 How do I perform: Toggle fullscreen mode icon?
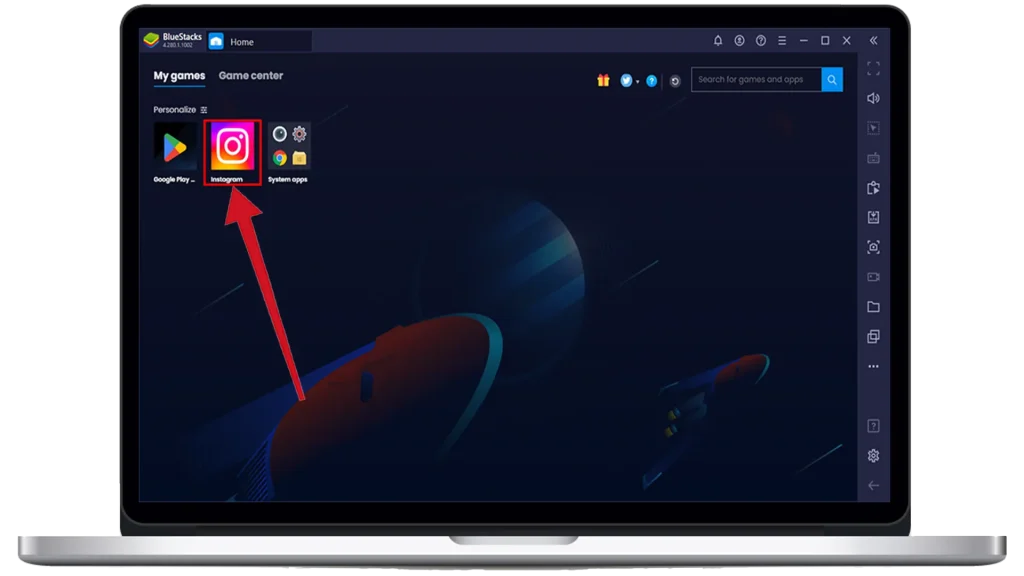(x=873, y=69)
